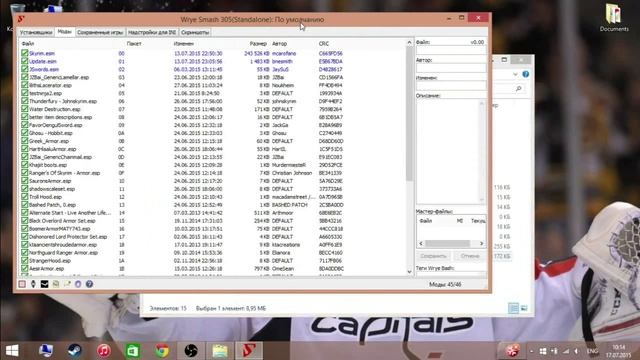This screenshot has height=360, width=640.
Task: Click the Описание text area
Action: [448, 151]
